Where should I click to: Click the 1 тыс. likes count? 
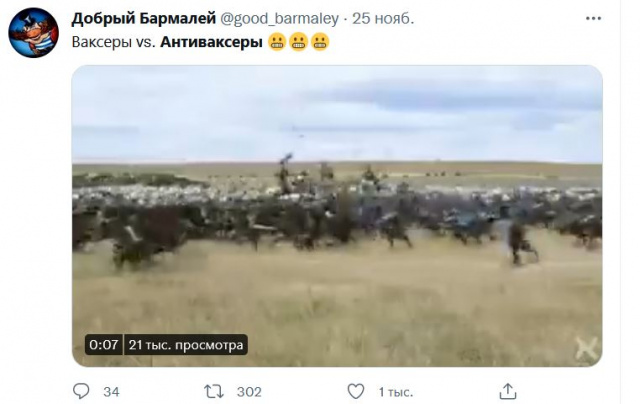(x=396, y=393)
